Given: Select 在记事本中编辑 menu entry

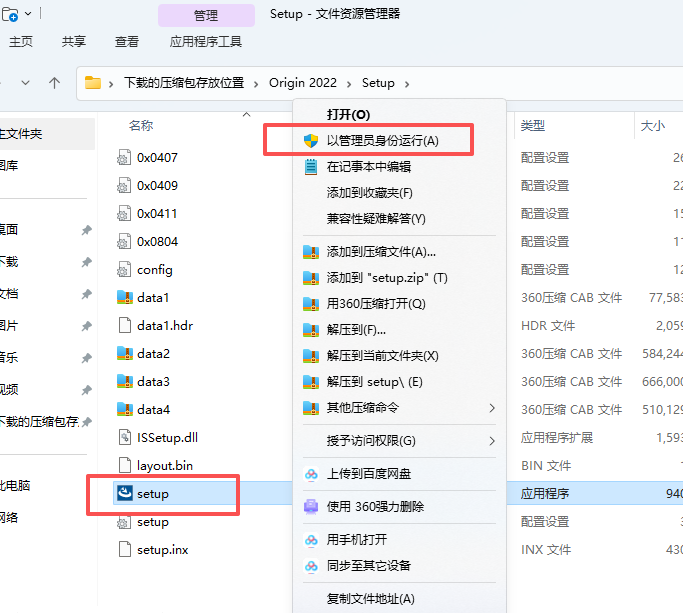Looking at the screenshot, I should click(x=399, y=167).
